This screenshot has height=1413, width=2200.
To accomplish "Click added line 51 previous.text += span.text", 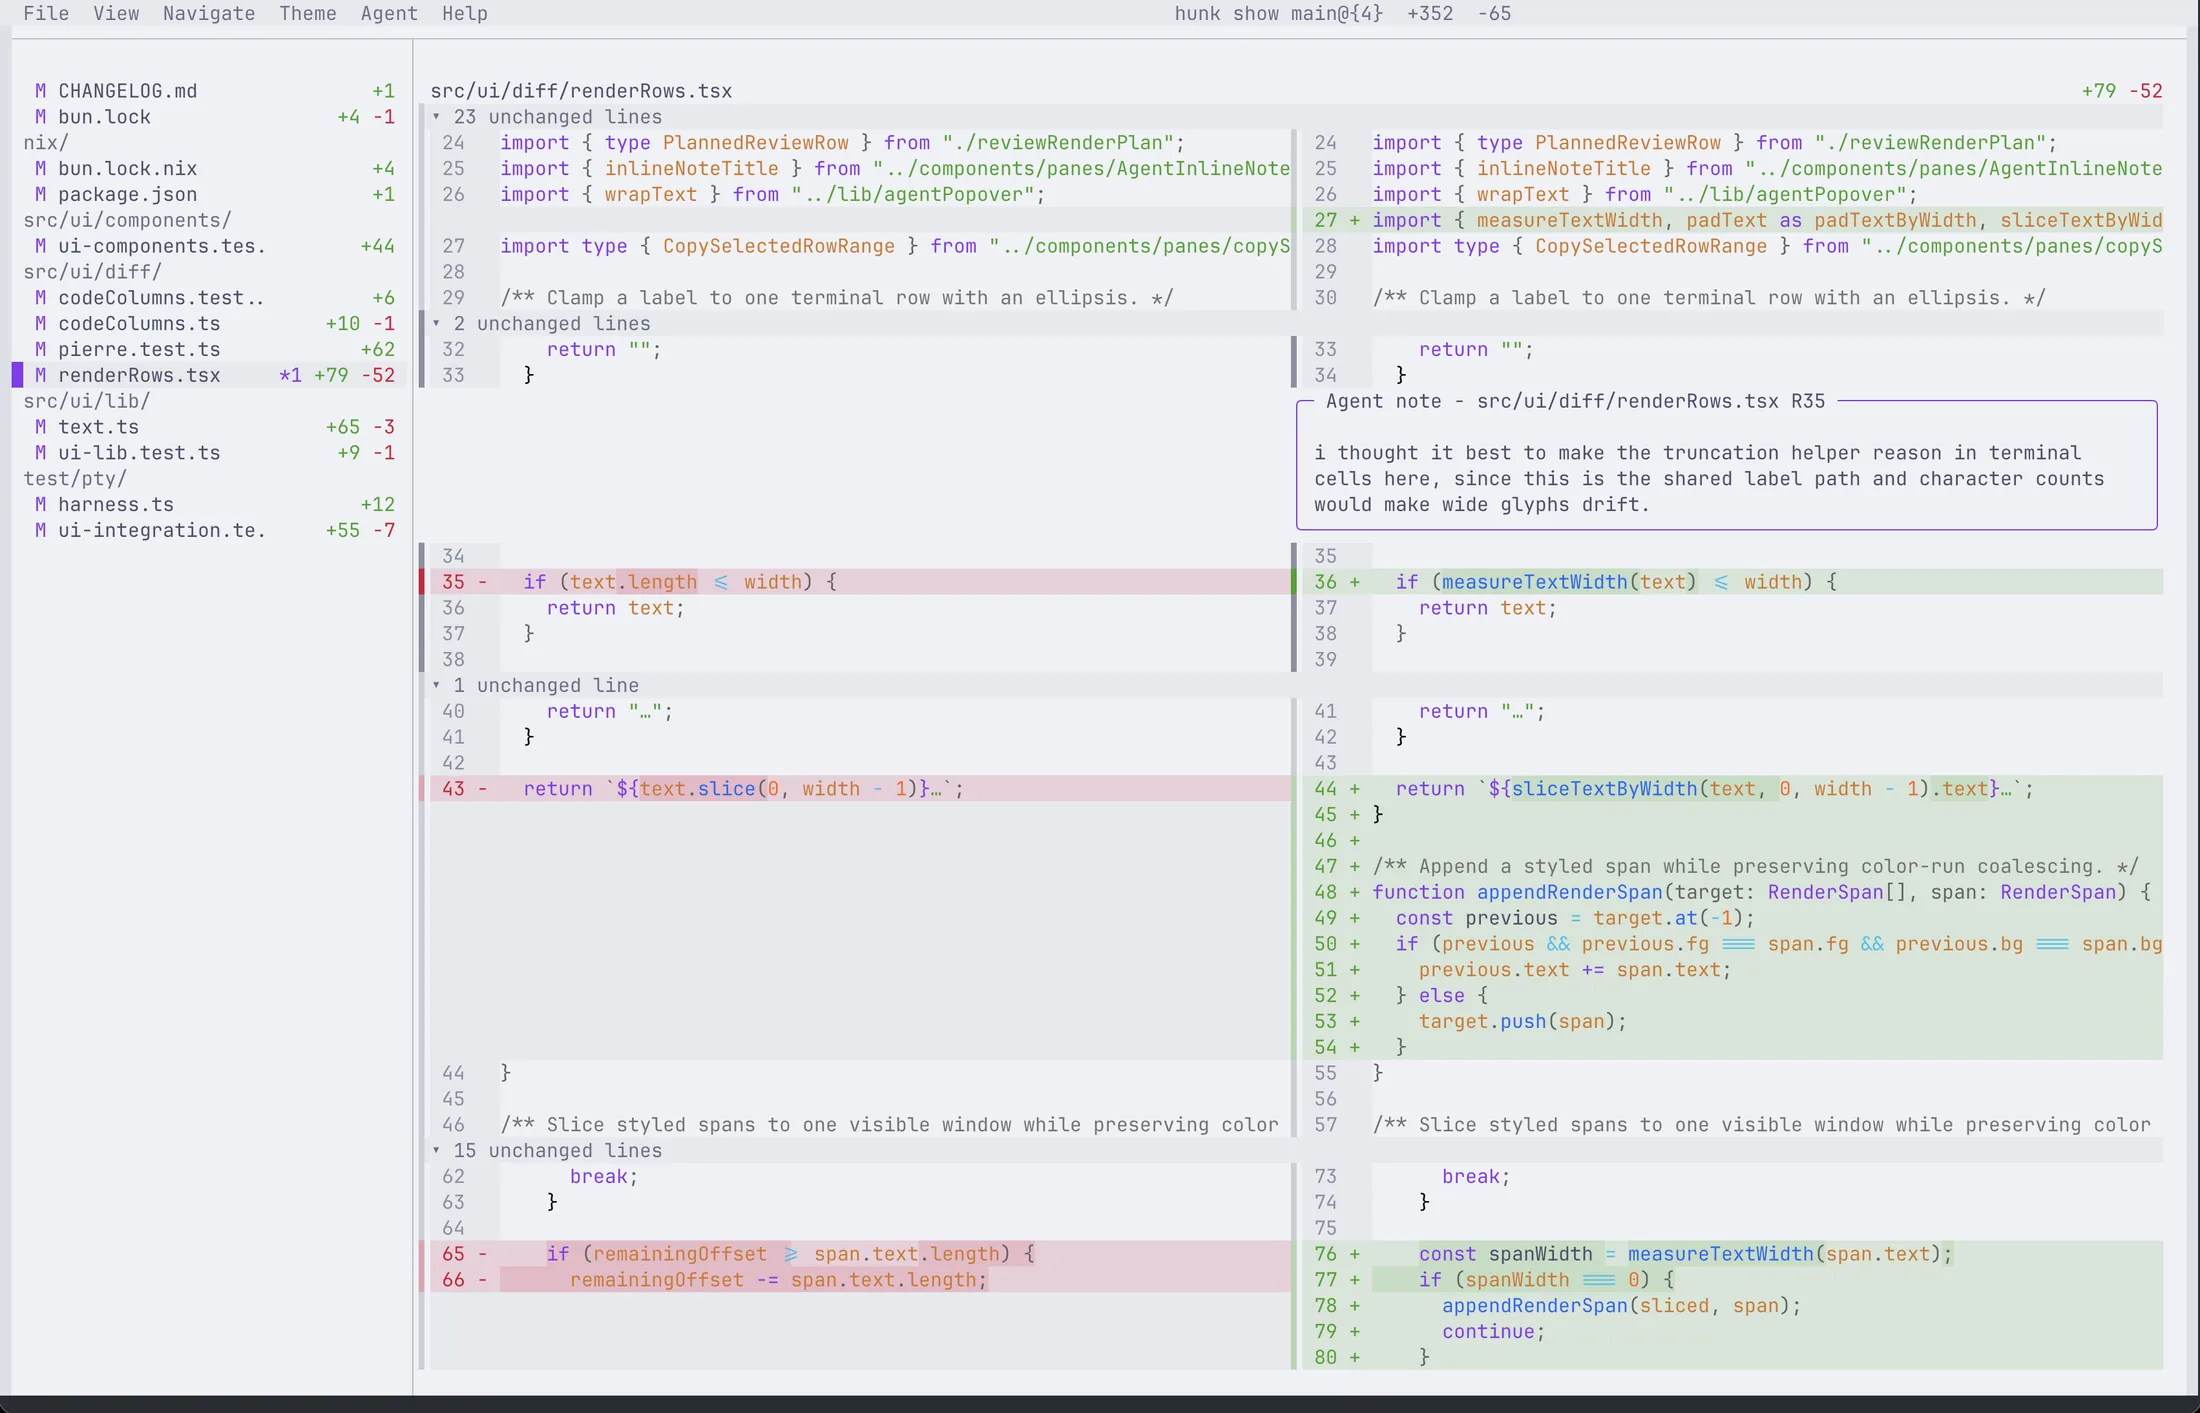I will coord(1733,970).
